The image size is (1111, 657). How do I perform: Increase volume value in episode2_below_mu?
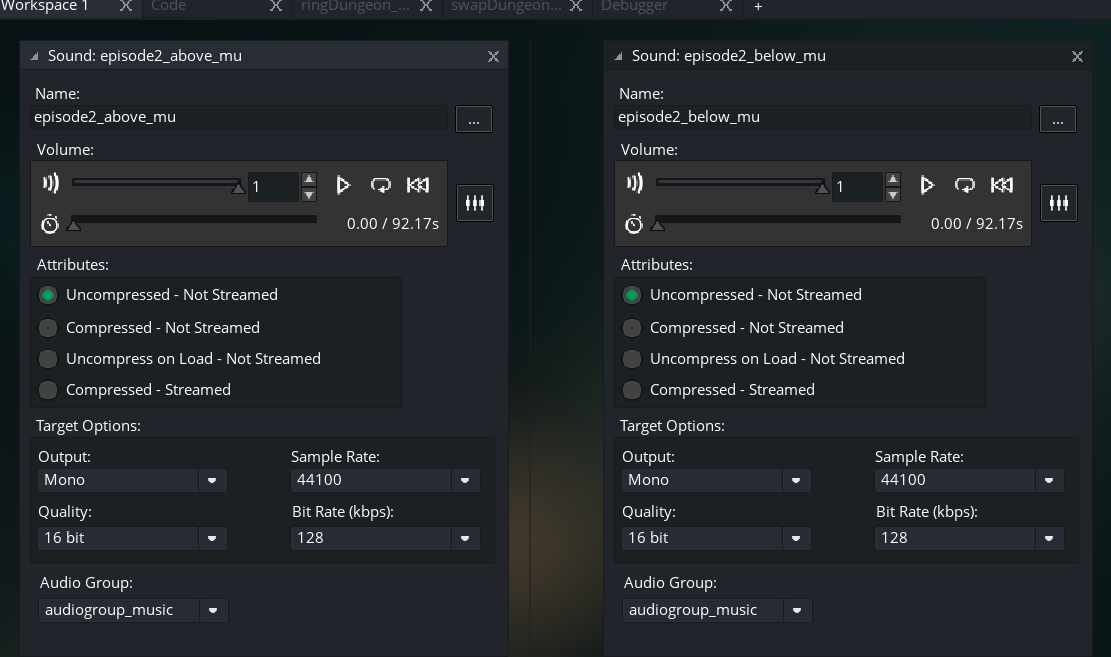(893, 179)
